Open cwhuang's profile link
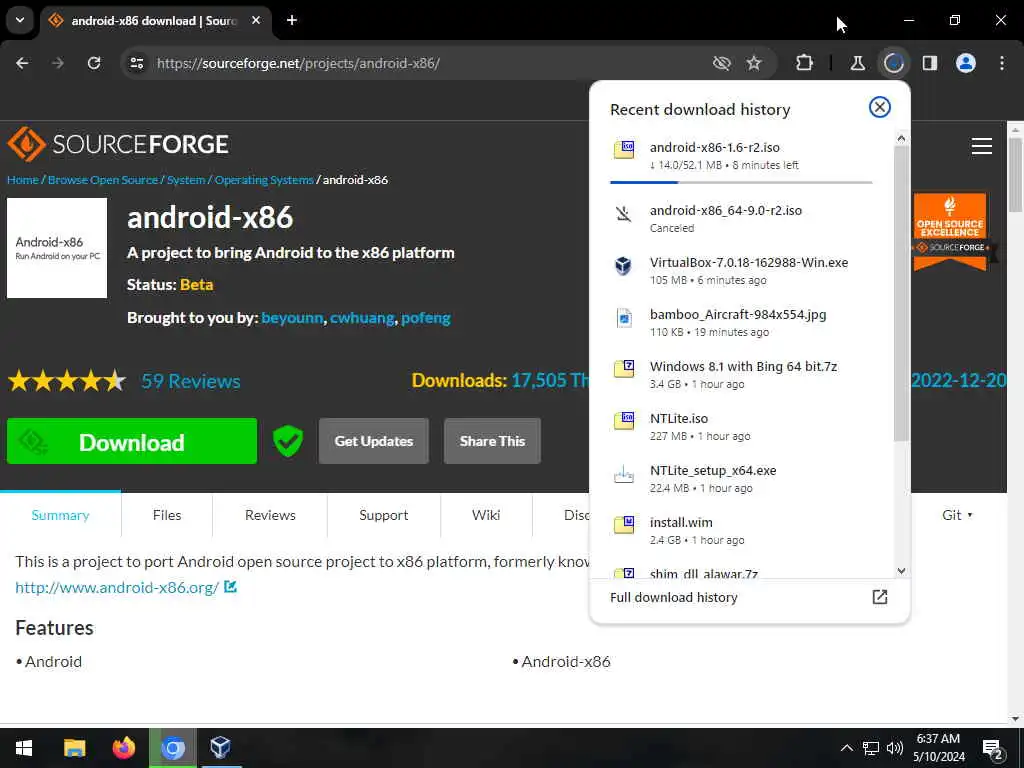Screen dimensions: 1024x768 coord(362,318)
